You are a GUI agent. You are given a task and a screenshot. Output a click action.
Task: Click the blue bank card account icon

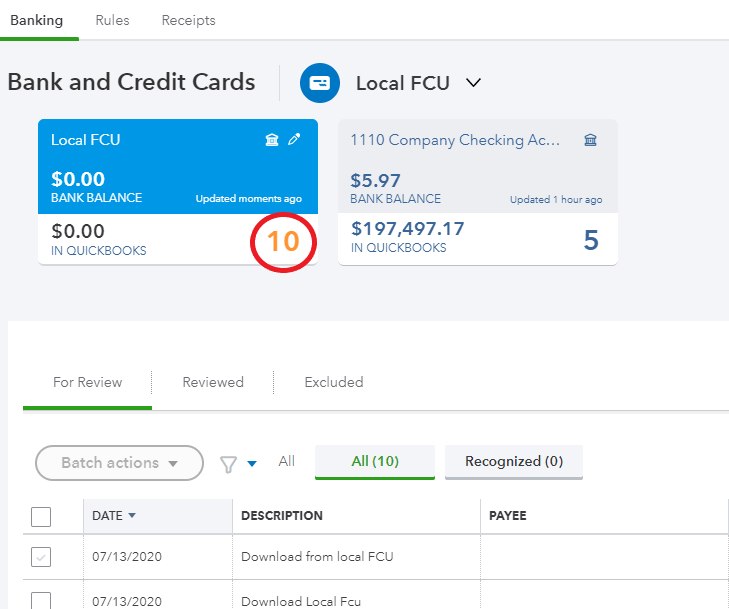tap(320, 83)
